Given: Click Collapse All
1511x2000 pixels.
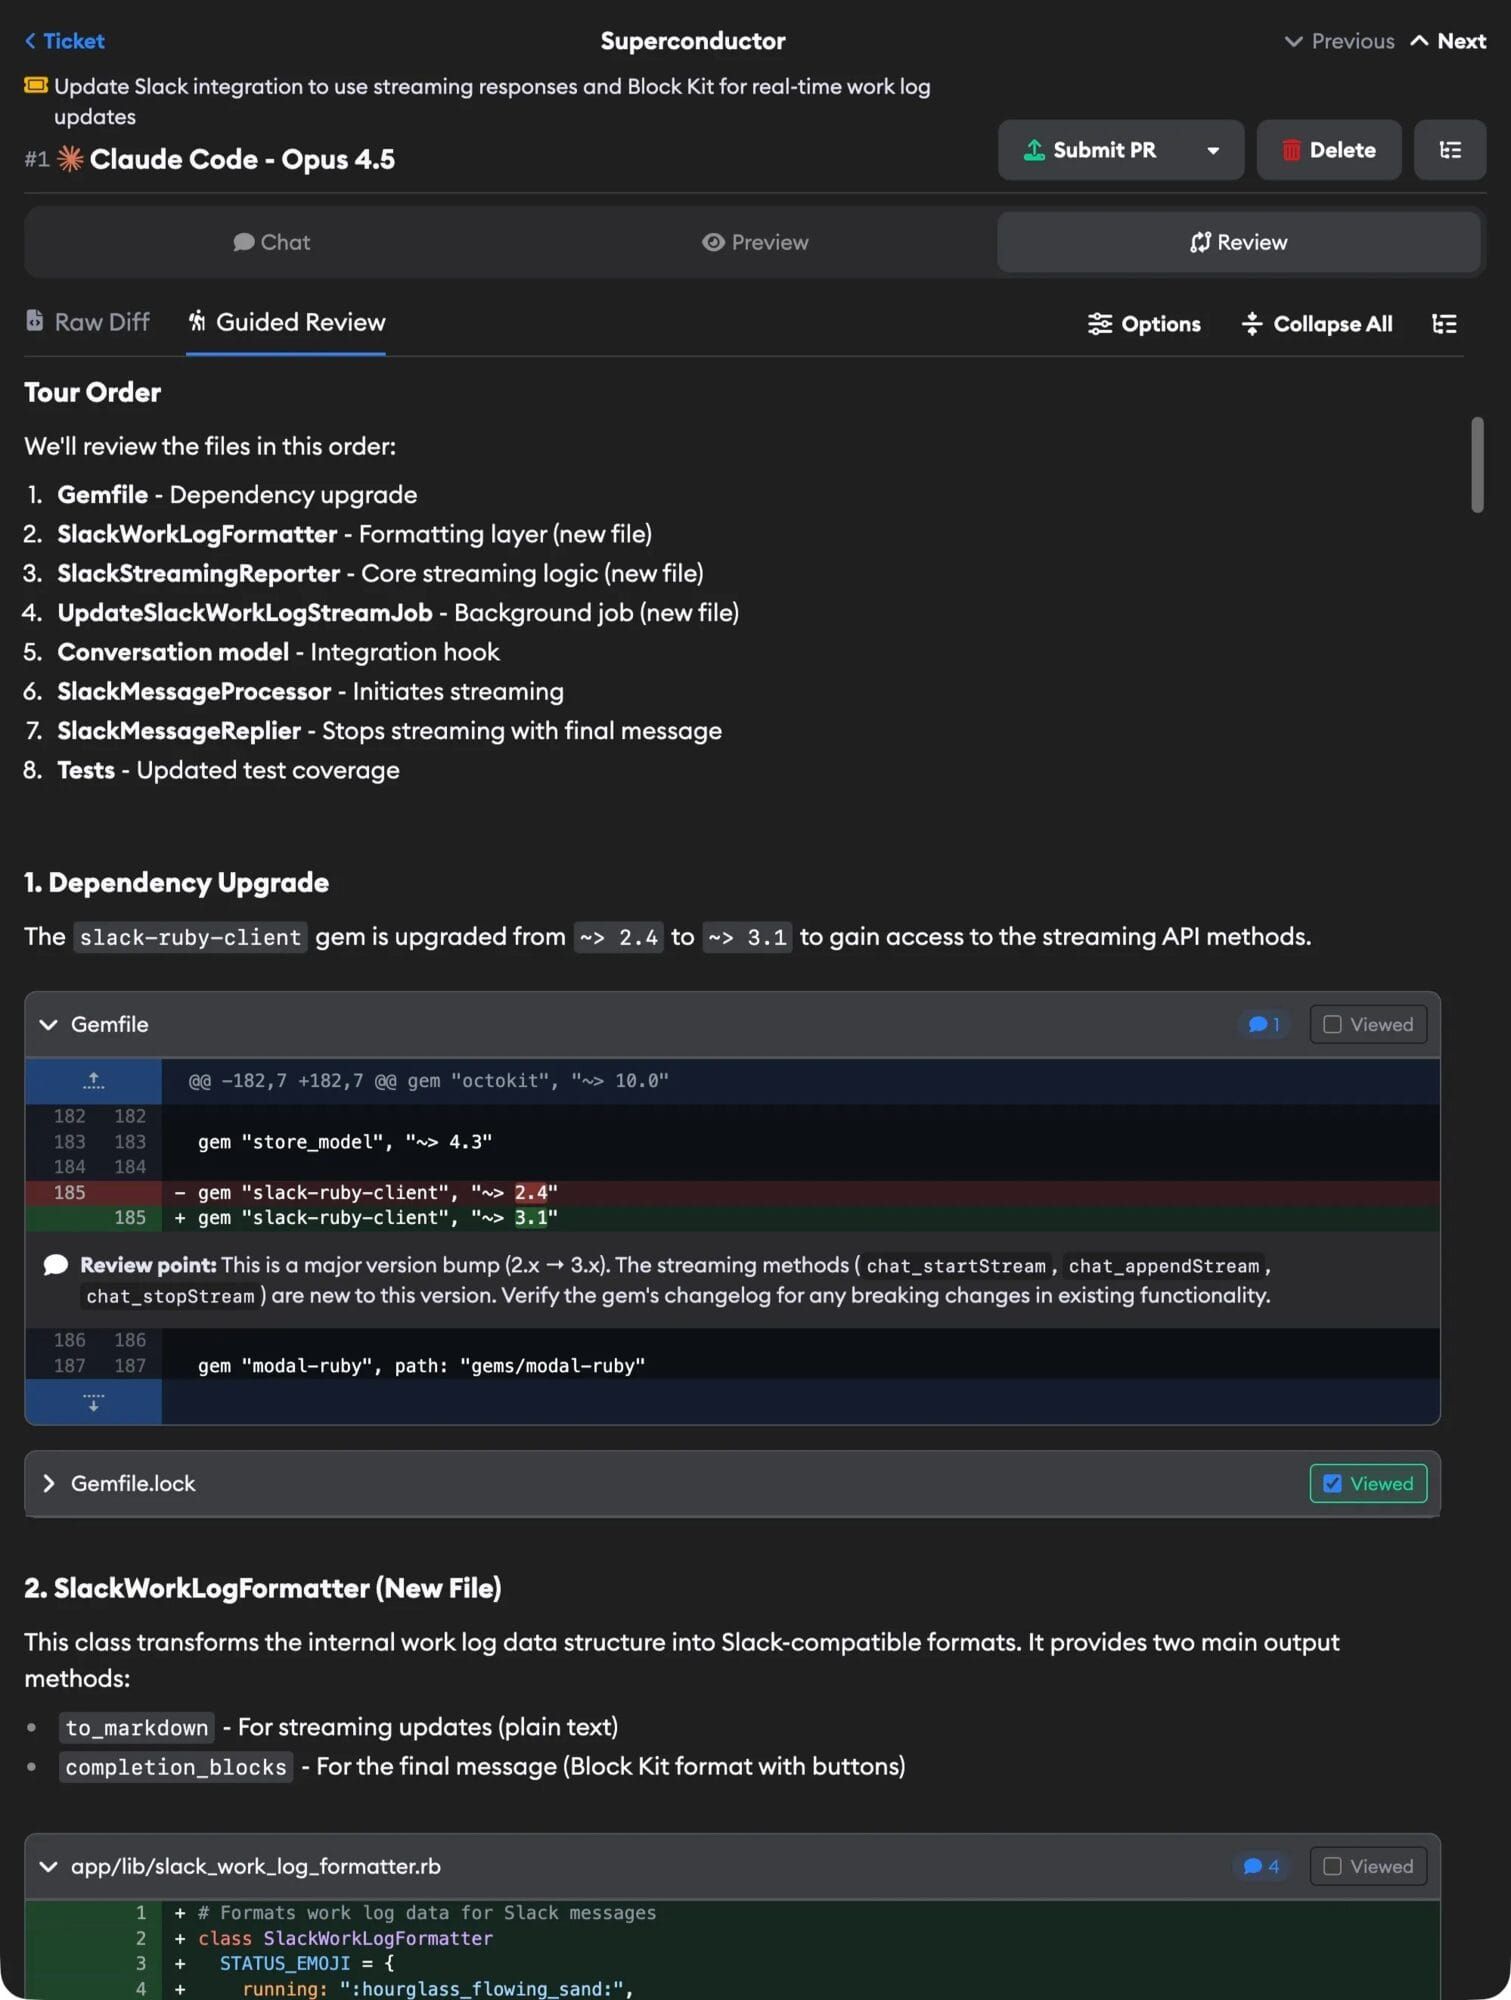Looking at the screenshot, I should pos(1316,324).
